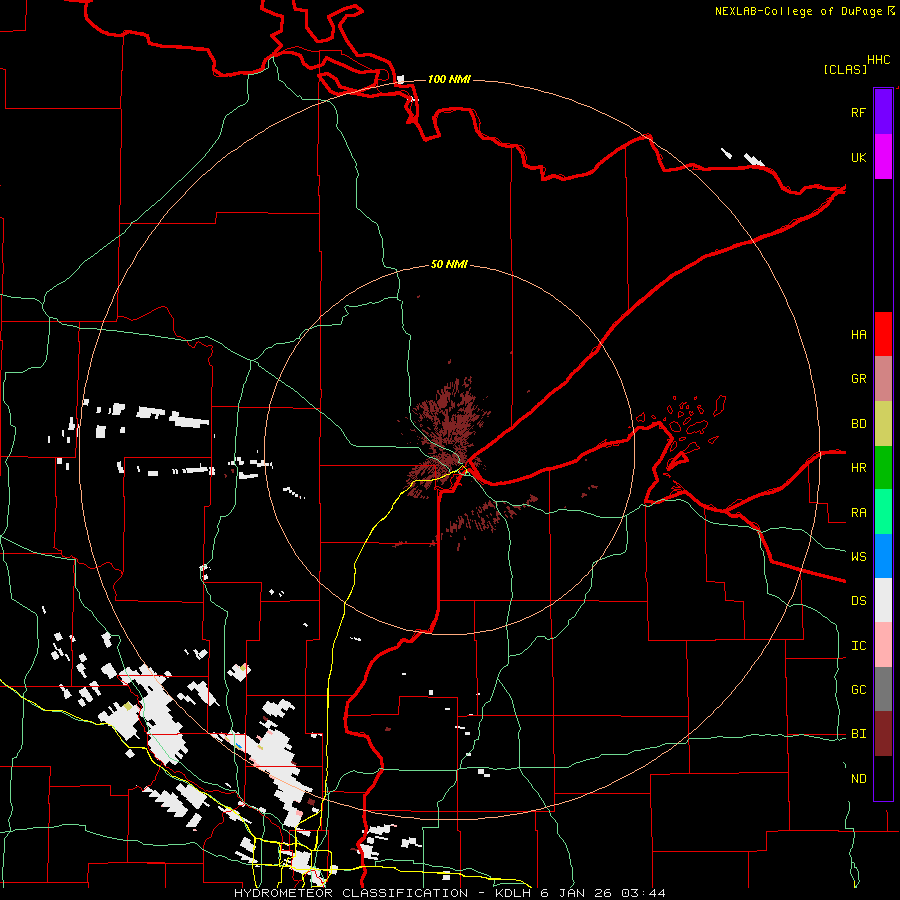900x900 pixels.
Task: Click the GC gray legend swatch
Action: pos(883,689)
